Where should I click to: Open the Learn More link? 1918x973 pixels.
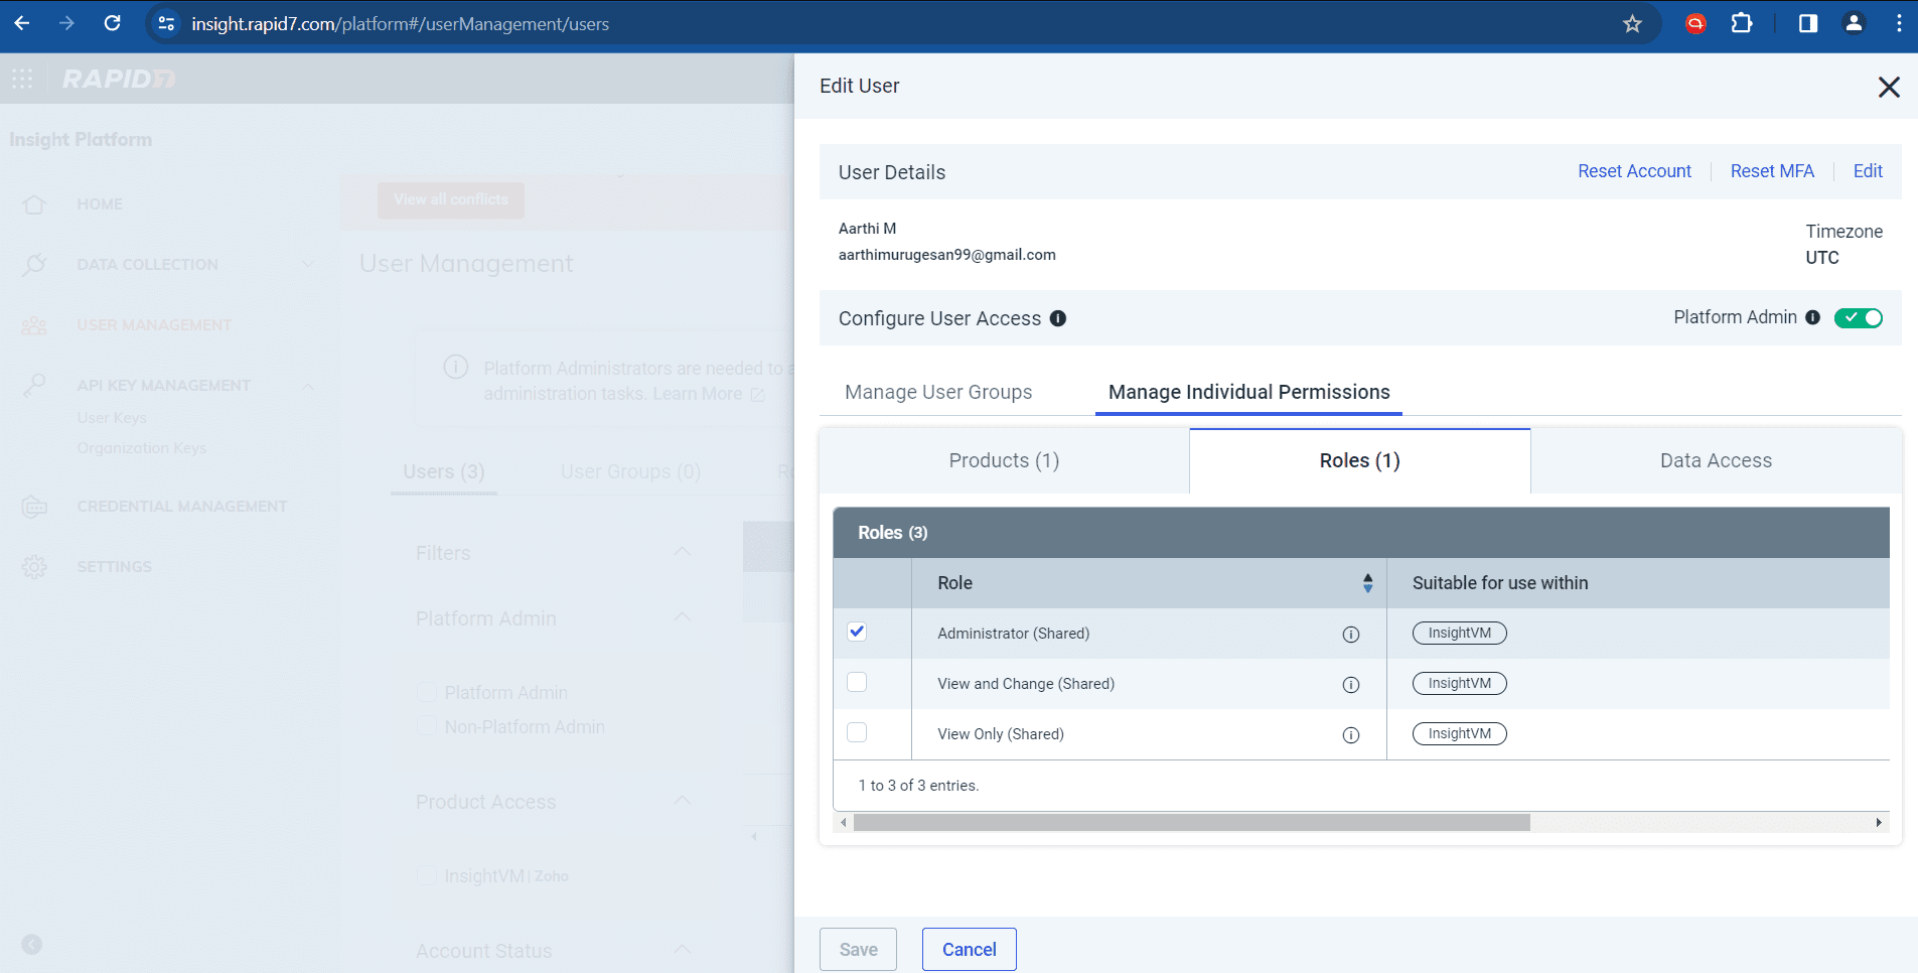(708, 394)
